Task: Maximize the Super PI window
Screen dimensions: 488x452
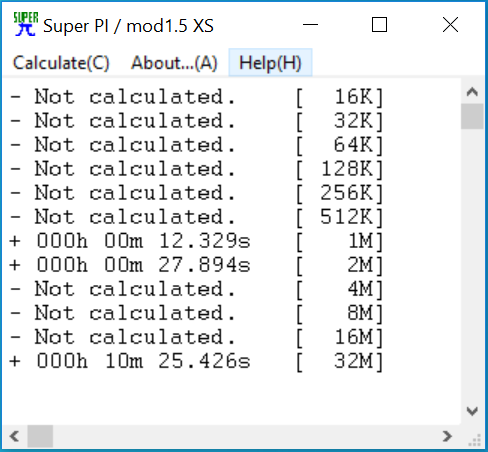Action: (x=379, y=25)
